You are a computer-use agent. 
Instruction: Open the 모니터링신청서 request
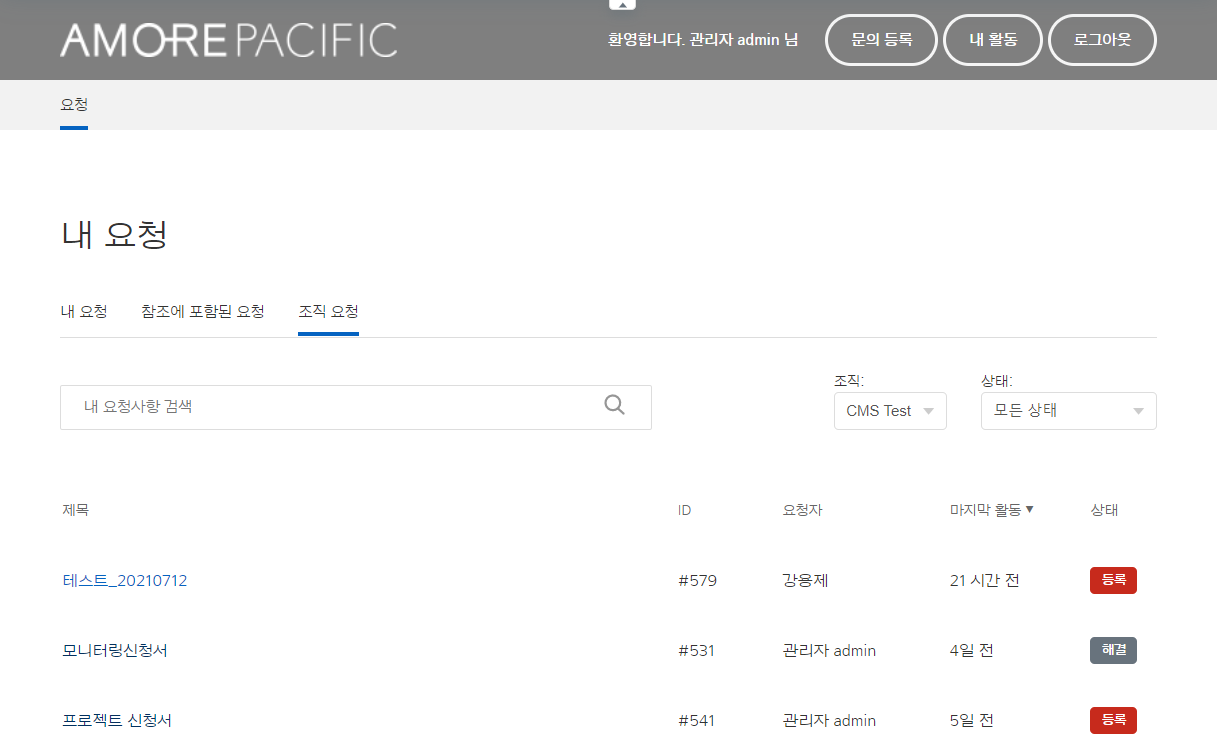tap(115, 650)
